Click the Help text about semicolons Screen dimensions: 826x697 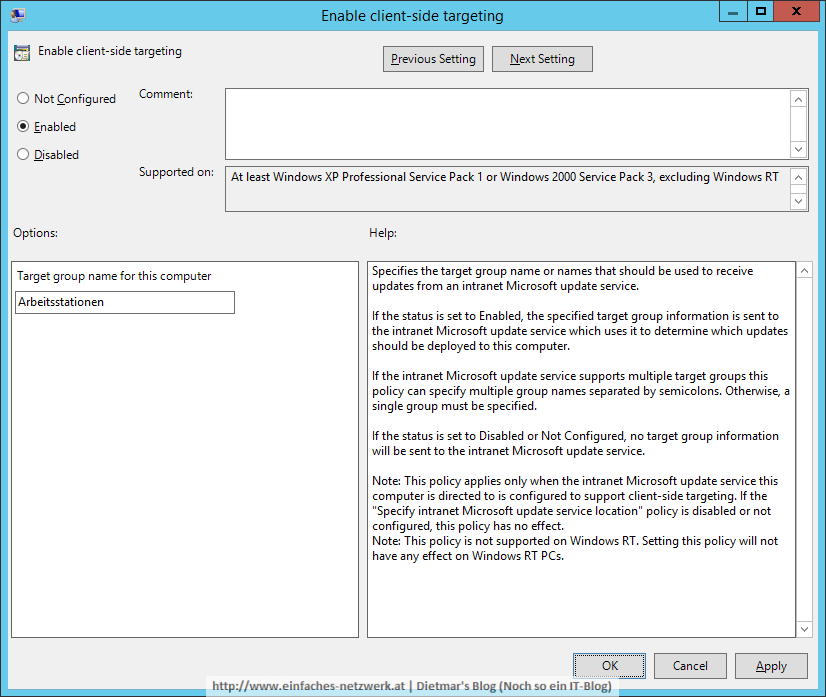(581, 391)
